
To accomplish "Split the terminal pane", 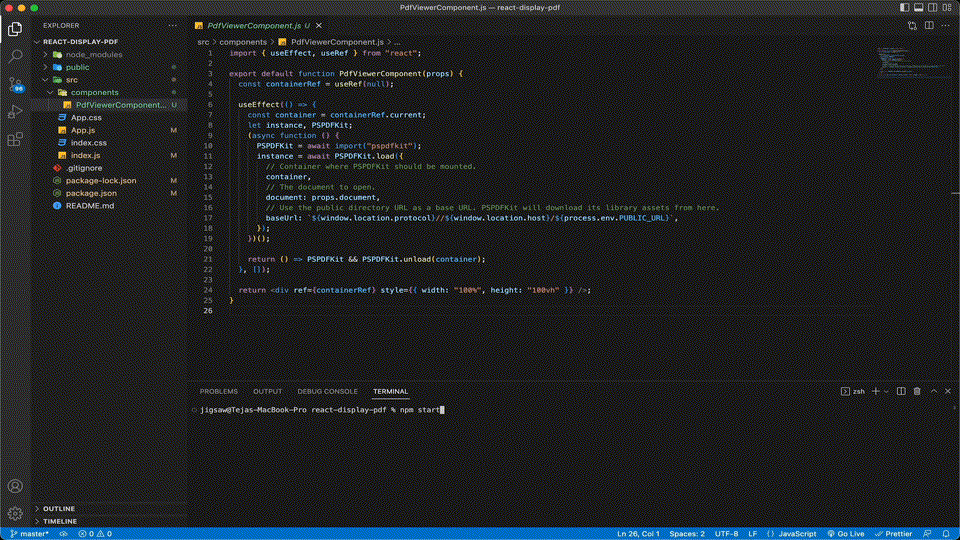I will 901,391.
